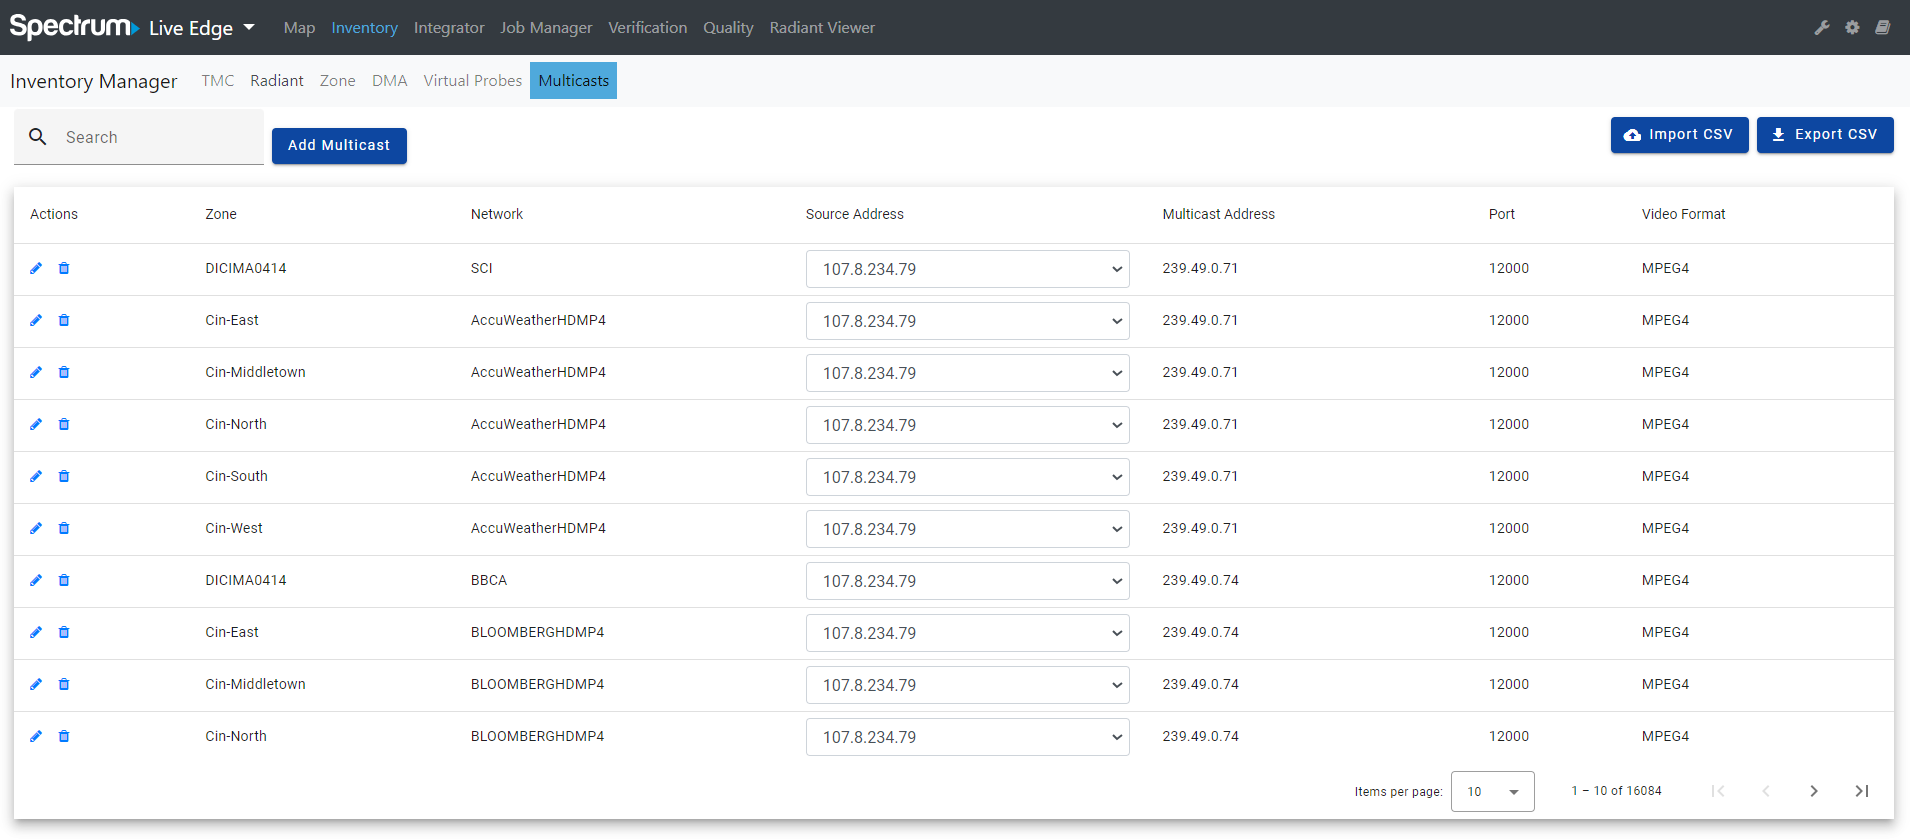Click the Network column header
1910x840 pixels.
tap(497, 214)
